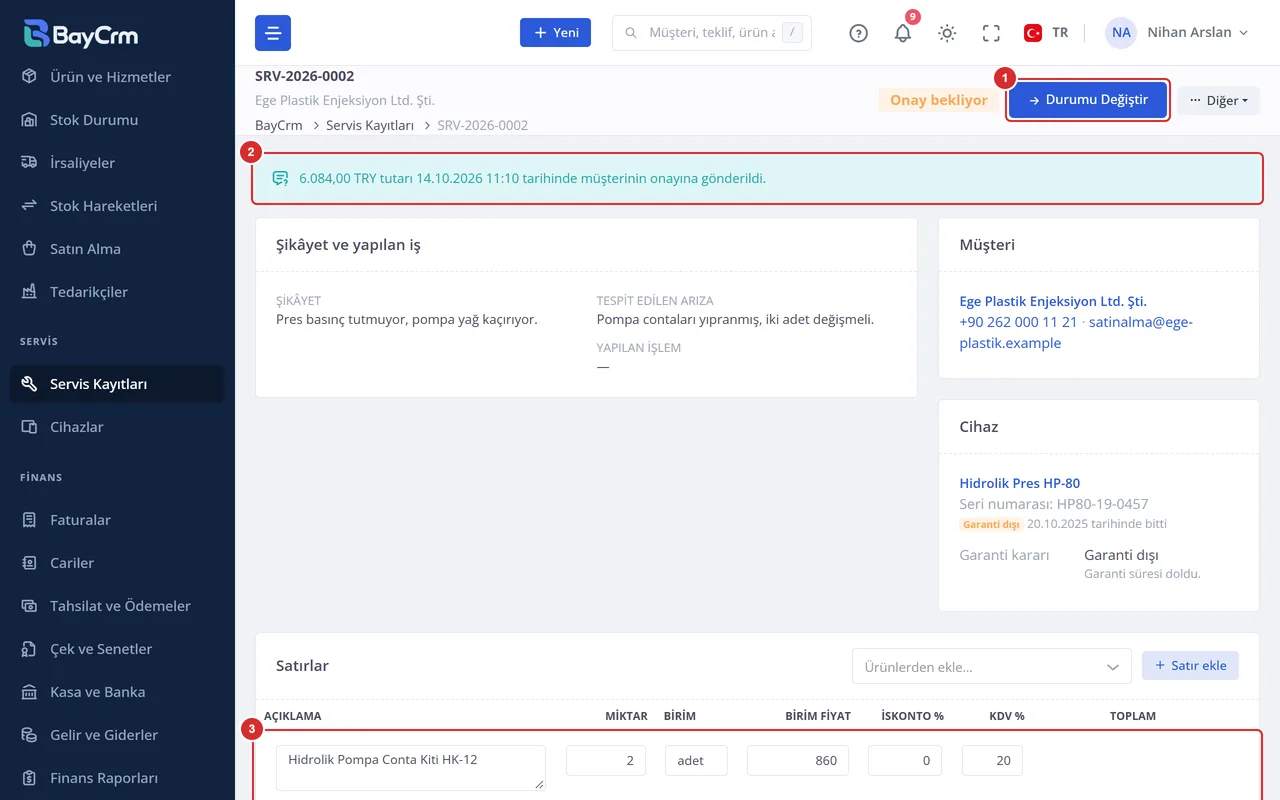Expand the Diğer actions dropdown
The image size is (1280, 800).
[1218, 100]
